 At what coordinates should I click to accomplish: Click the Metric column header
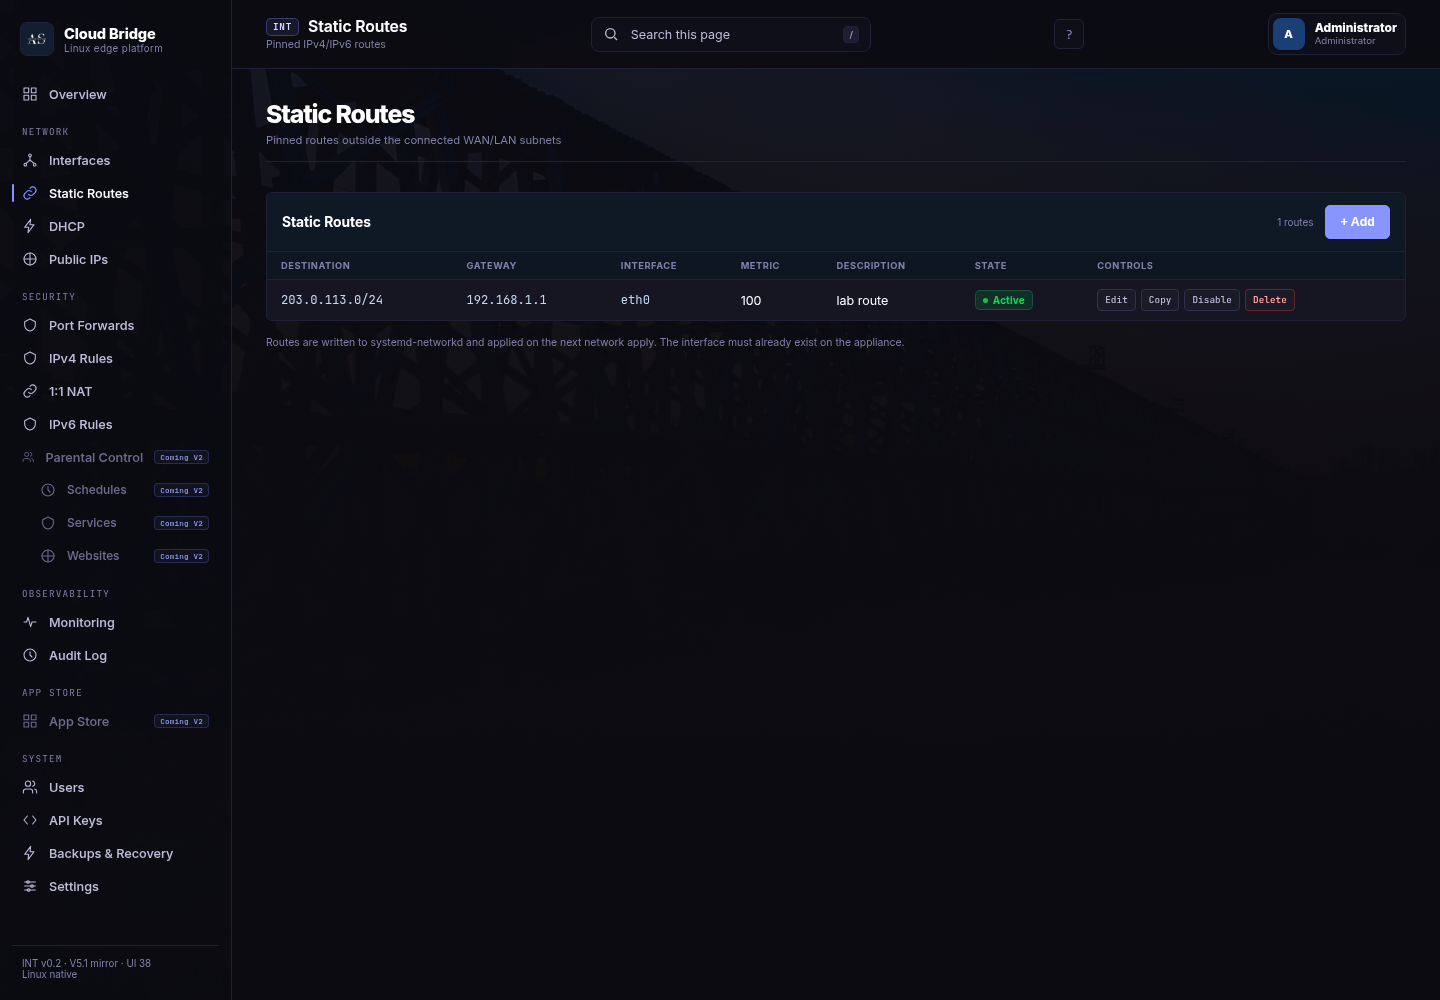(760, 266)
